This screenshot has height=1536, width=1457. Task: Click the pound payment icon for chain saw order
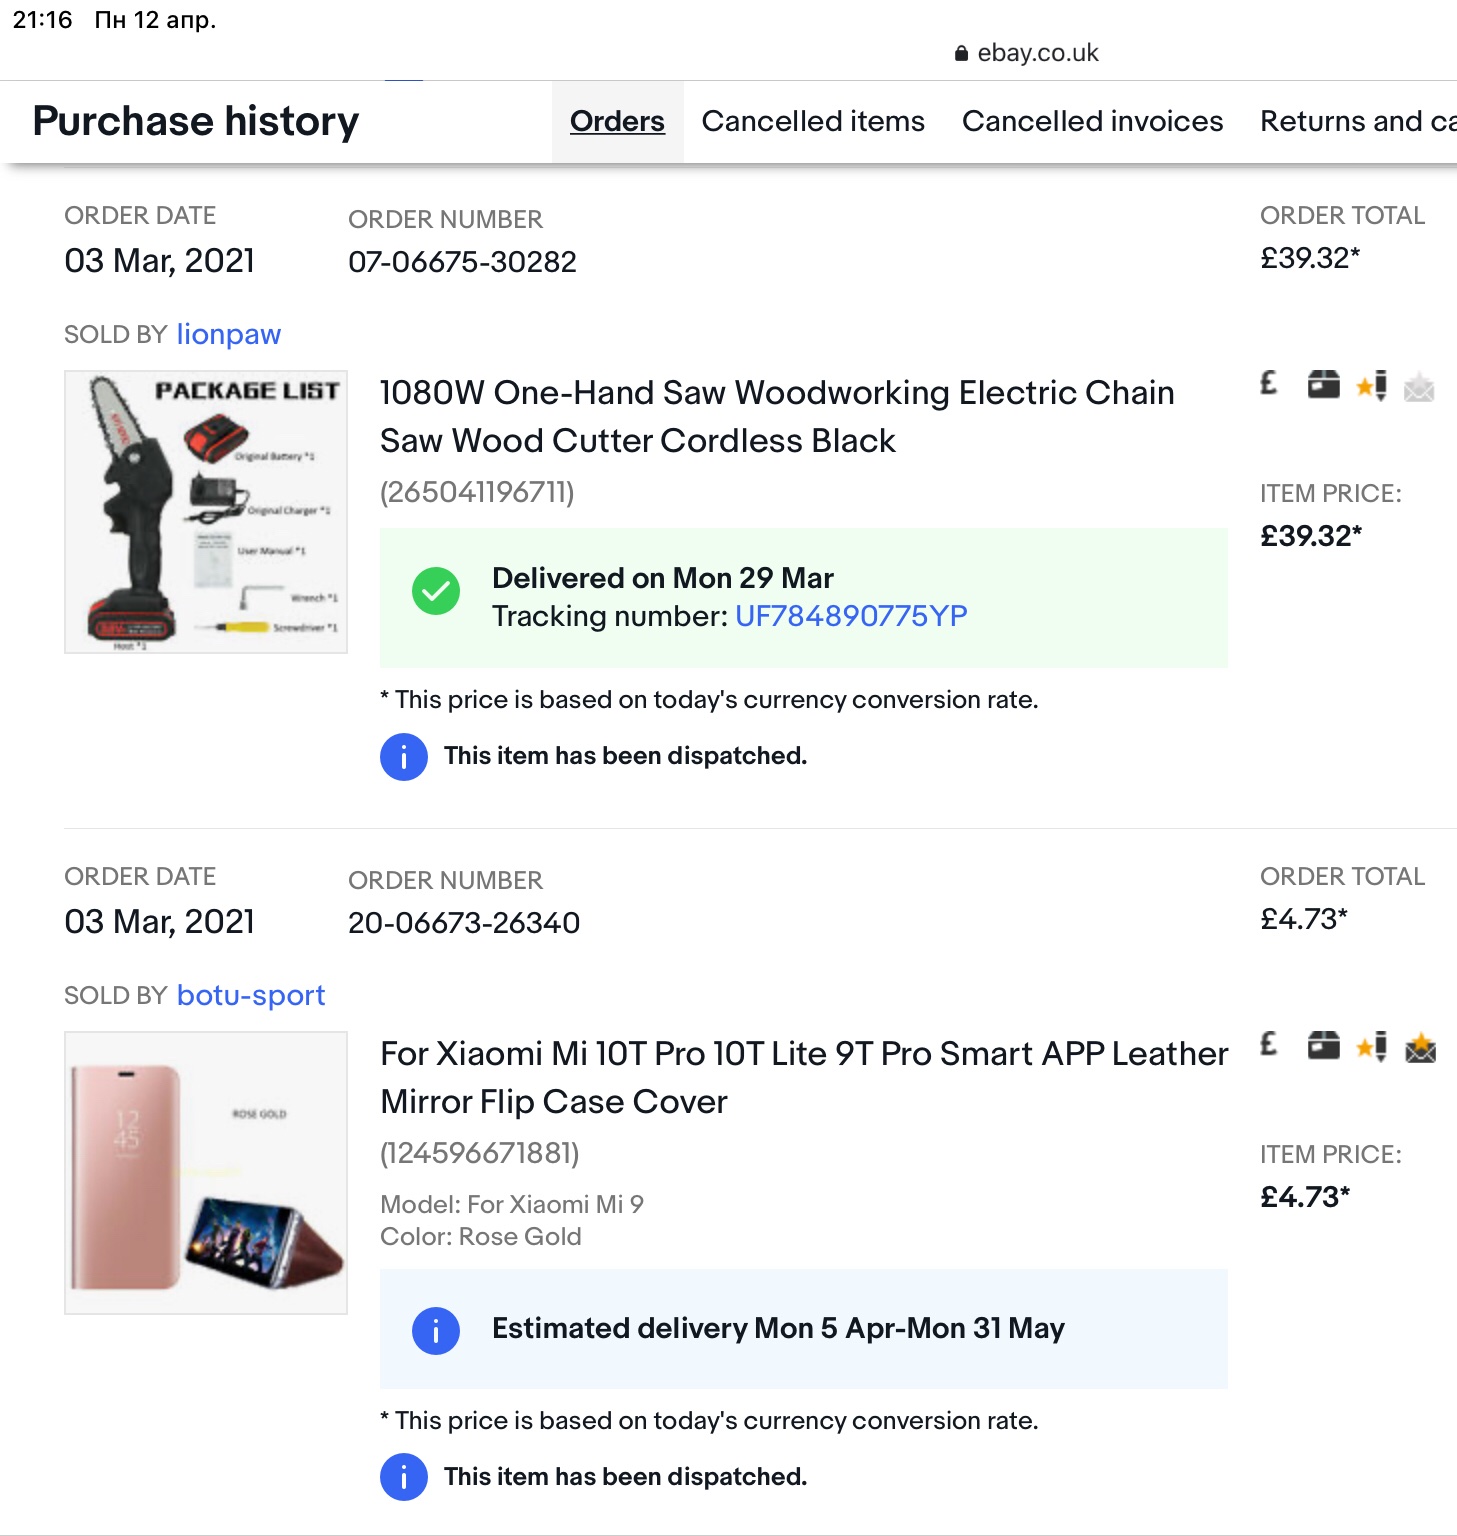point(1269,384)
